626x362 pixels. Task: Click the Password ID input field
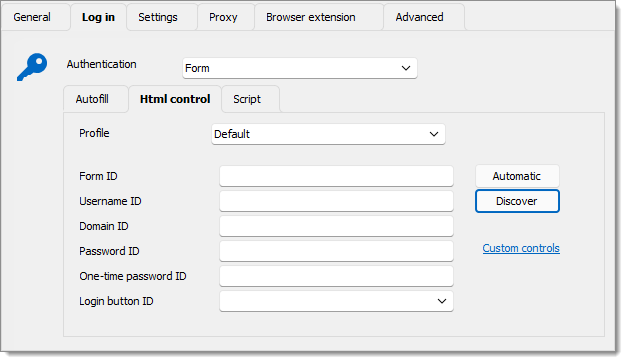(x=336, y=251)
